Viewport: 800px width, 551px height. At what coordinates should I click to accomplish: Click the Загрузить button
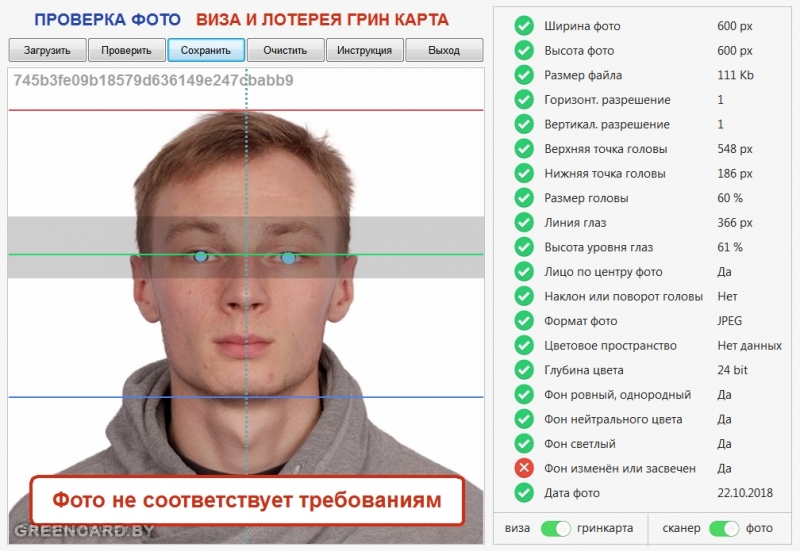click(47, 50)
